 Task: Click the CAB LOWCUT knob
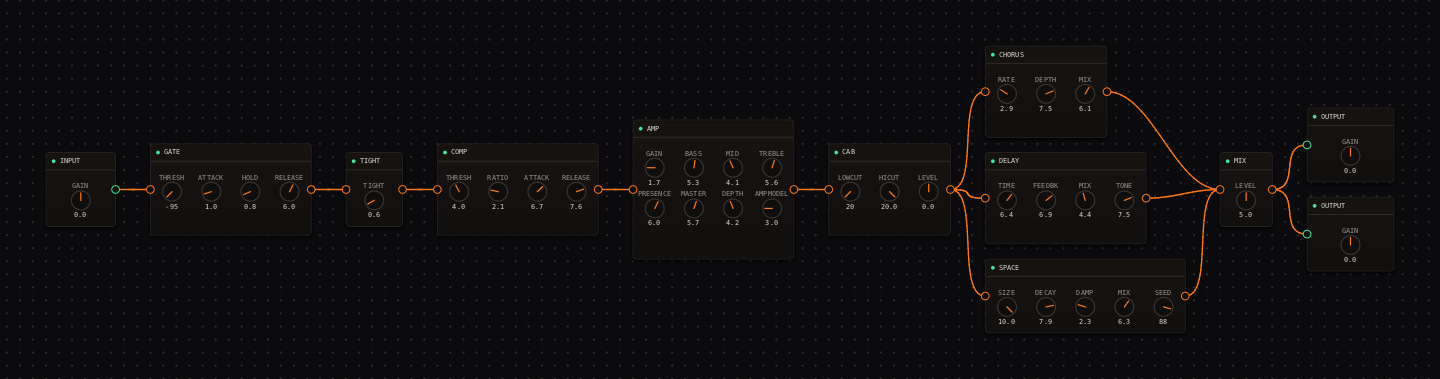point(850,191)
